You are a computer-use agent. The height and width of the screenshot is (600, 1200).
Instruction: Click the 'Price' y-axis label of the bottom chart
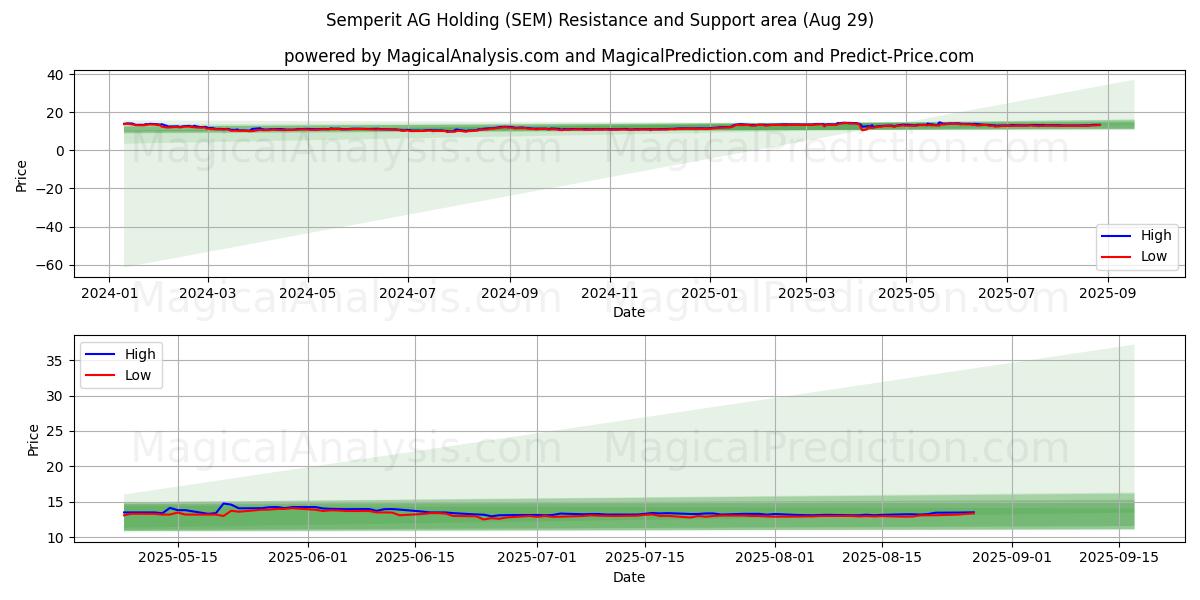click(33, 440)
